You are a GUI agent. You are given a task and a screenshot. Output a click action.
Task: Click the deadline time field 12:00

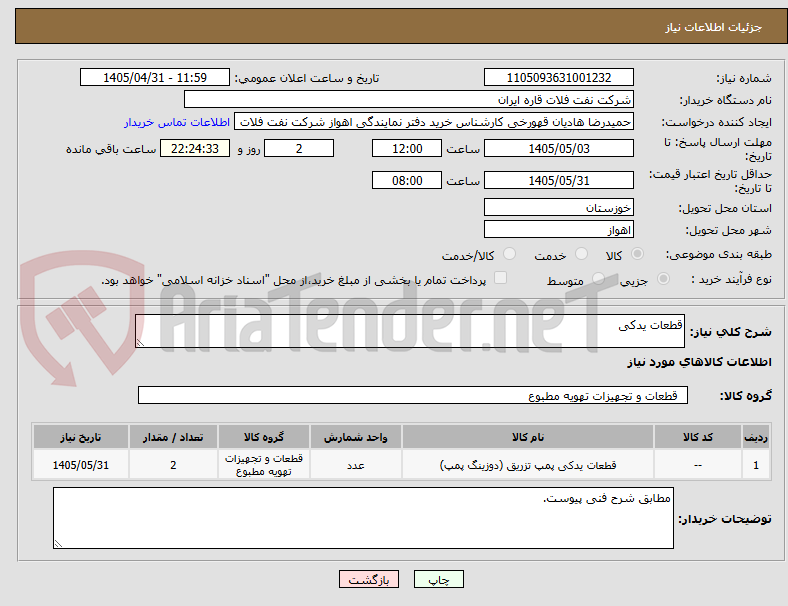point(407,148)
